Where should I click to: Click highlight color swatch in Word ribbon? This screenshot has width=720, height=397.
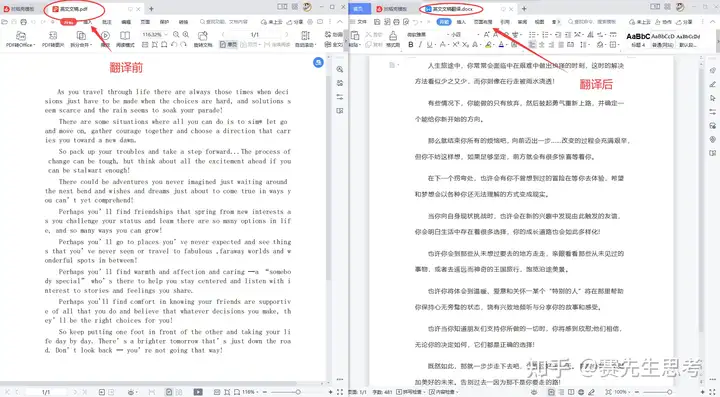pos(489,45)
